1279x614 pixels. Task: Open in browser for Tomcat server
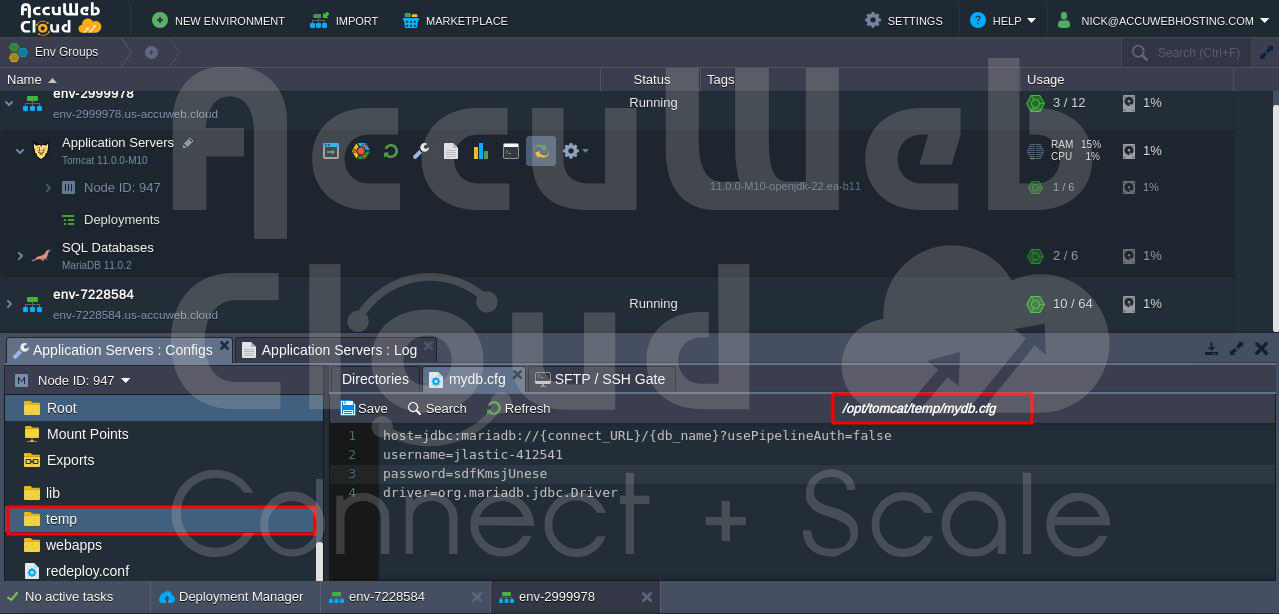coord(331,151)
